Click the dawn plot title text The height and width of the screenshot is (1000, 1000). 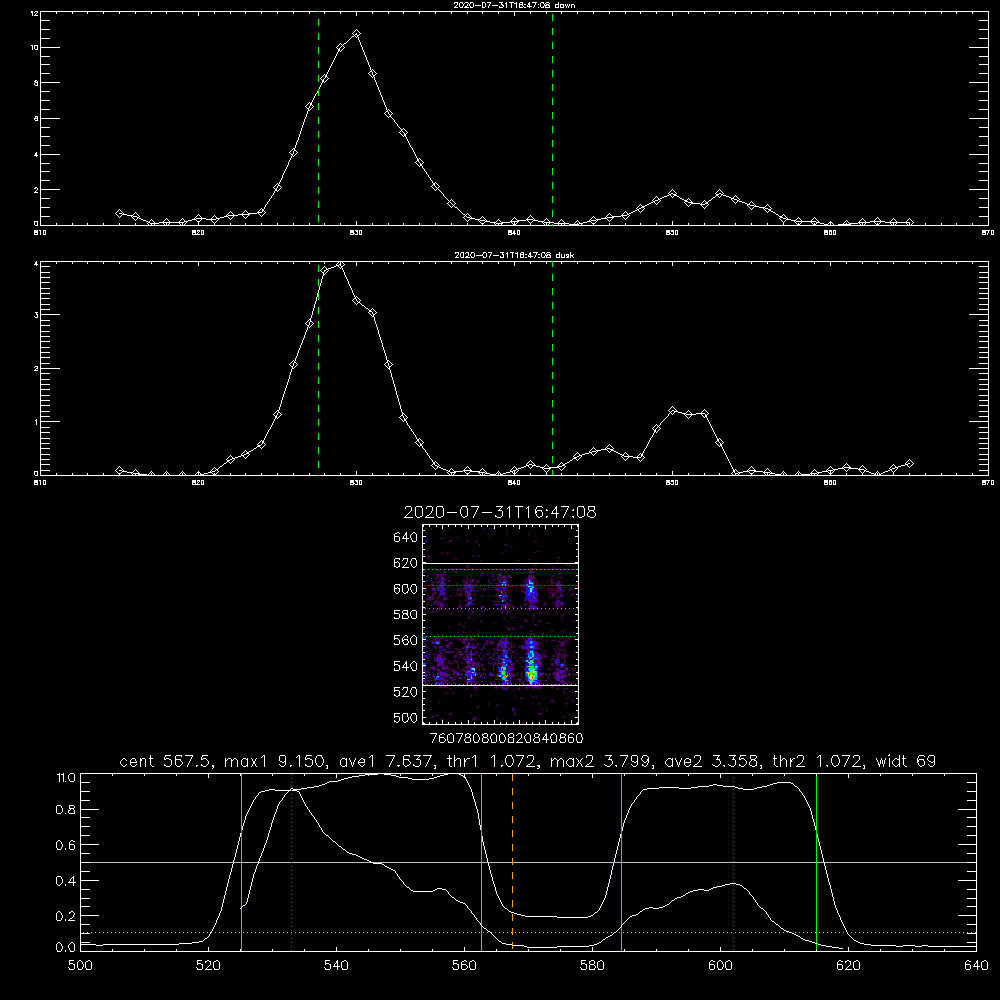pyautogui.click(x=514, y=5)
